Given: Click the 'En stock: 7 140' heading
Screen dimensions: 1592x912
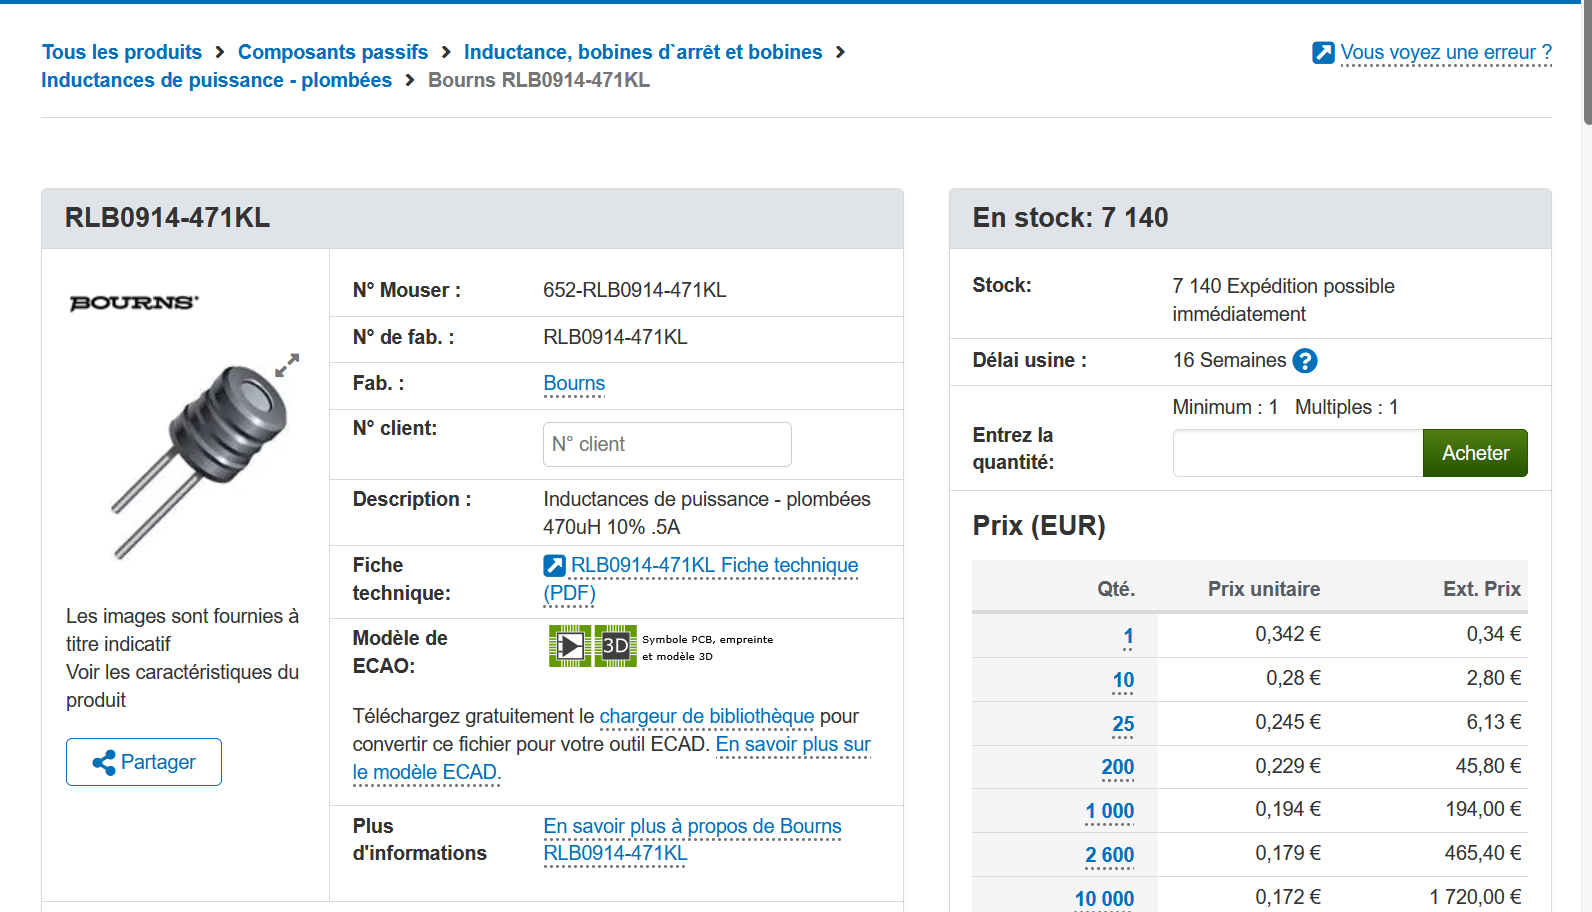Looking at the screenshot, I should [1070, 218].
